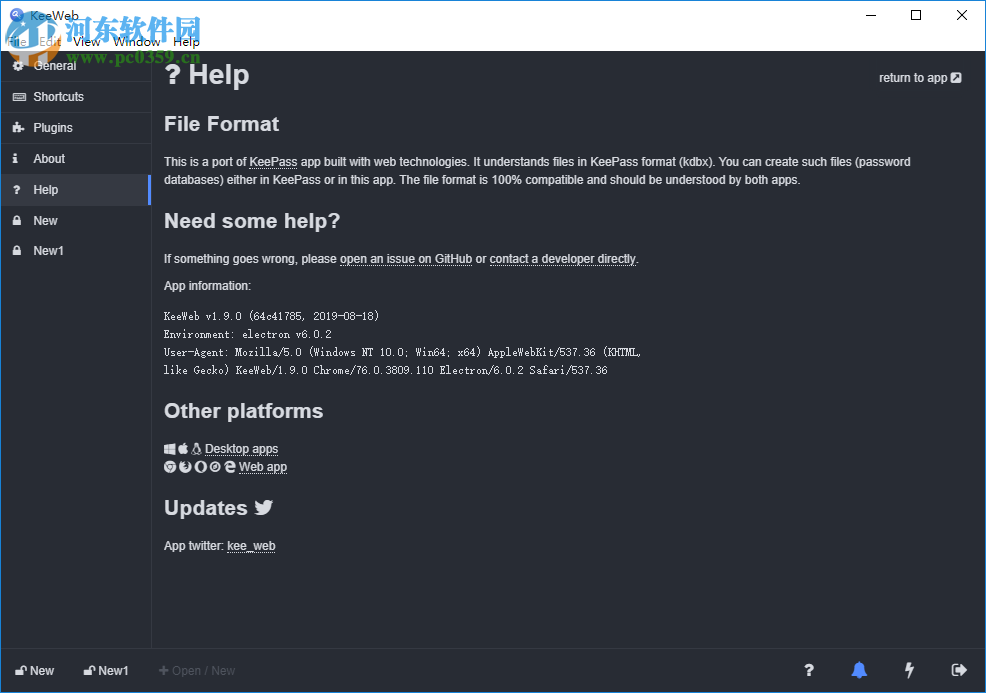986x693 pixels.
Task: Click the lightning generator icon in footer
Action: [x=908, y=670]
